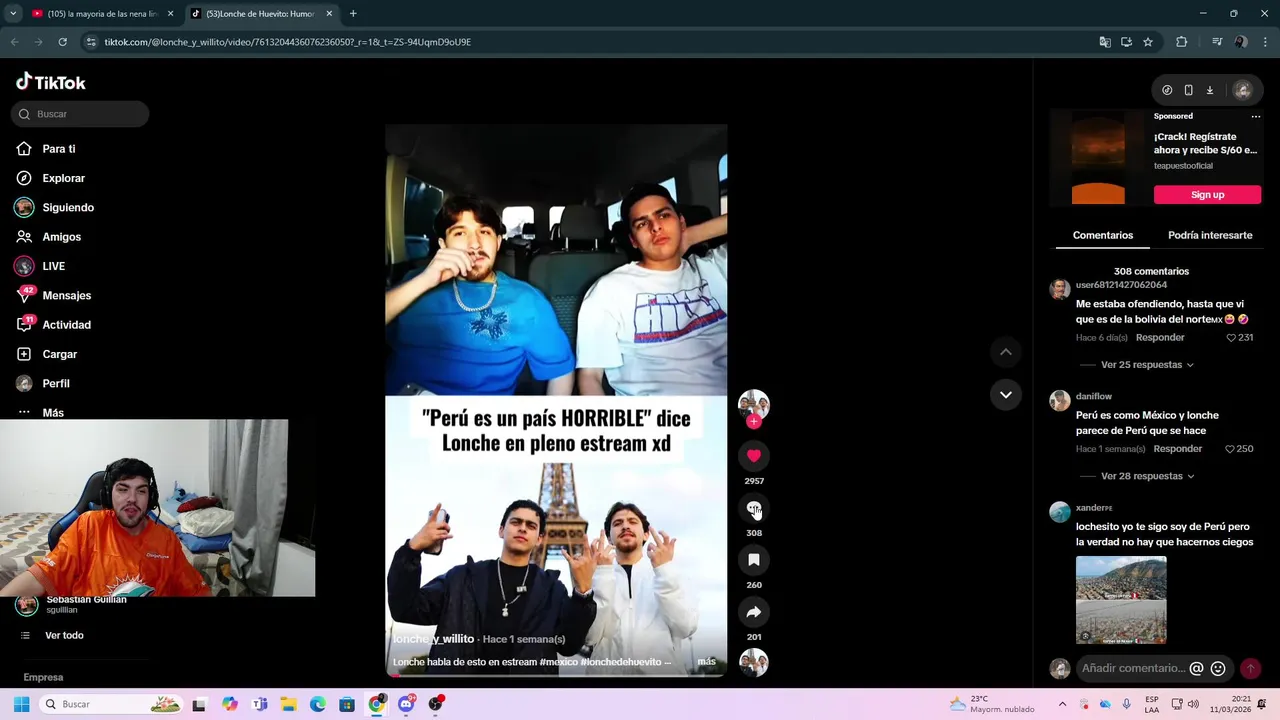Open lonche_y_willito username link
This screenshot has height=720, width=1280.
point(433,639)
